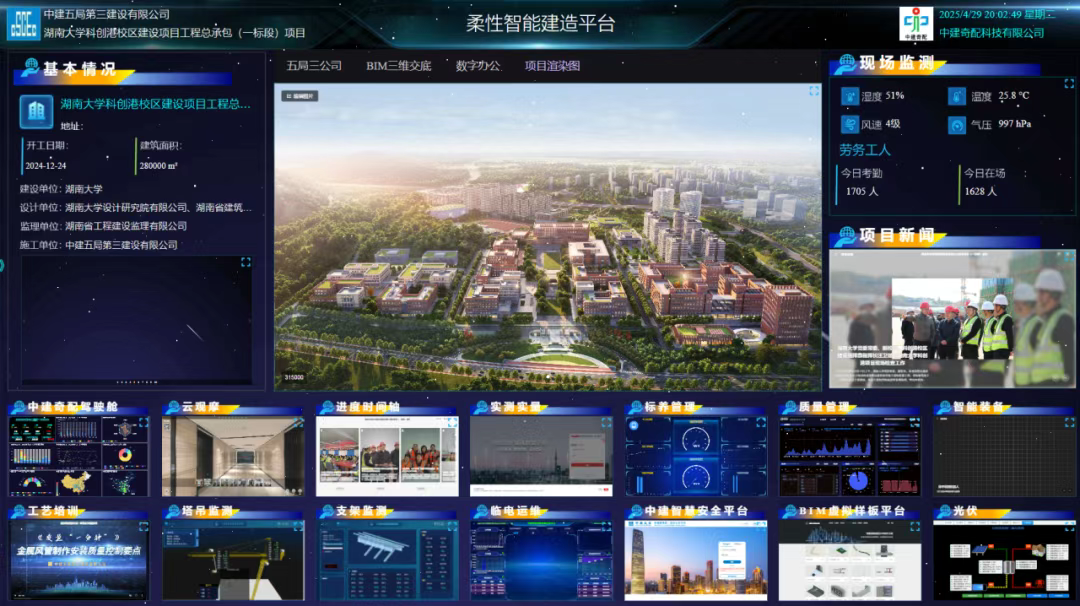Click the carousel dots under the starry panel
Image resolution: width=1080 pixels, height=606 pixels.
coord(137,382)
